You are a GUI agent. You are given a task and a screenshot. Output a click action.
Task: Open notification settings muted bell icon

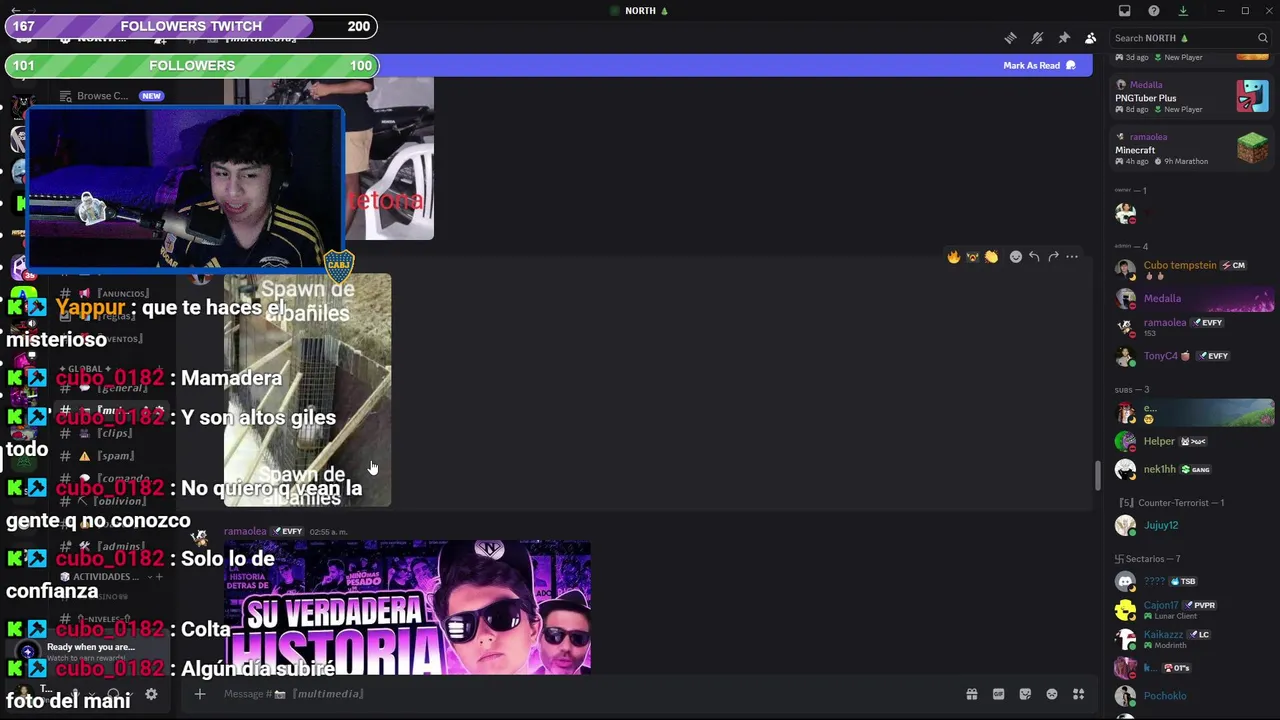coord(1037,38)
